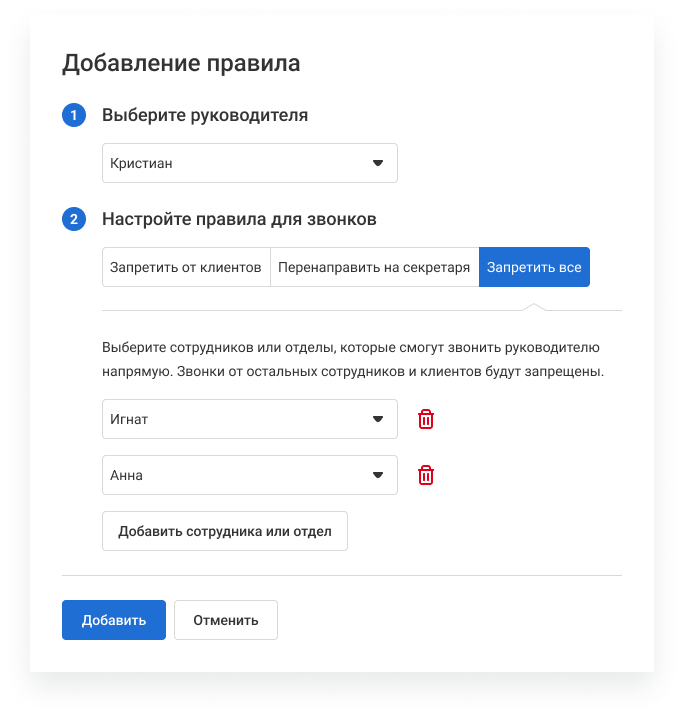Click the Выберите руководителя heading

click(205, 115)
